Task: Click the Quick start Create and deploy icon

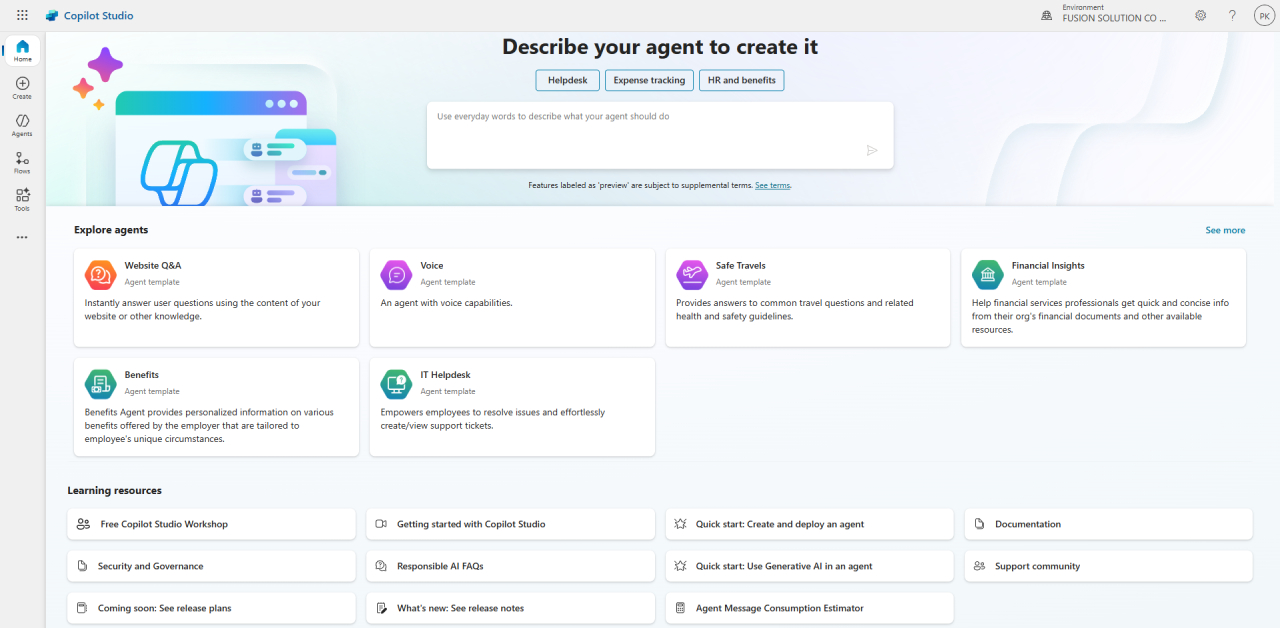Action: [x=681, y=524]
